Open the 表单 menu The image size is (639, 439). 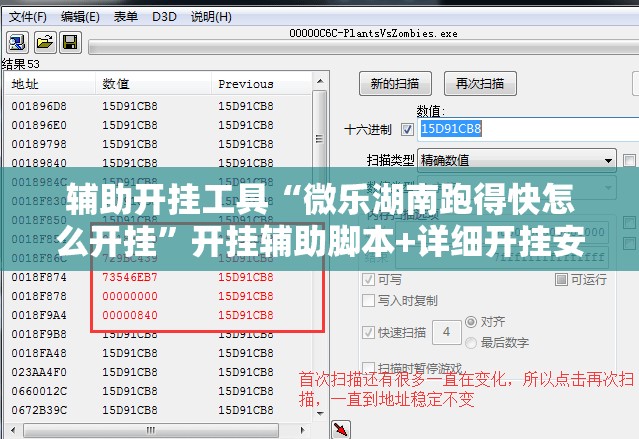pos(126,17)
